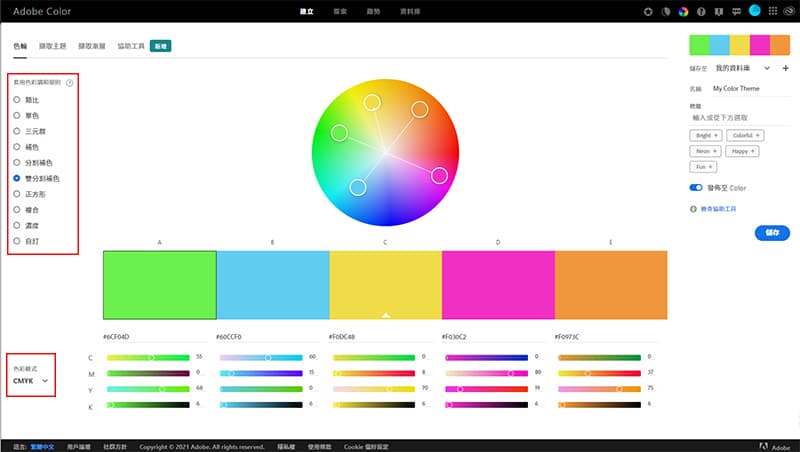Click the #F030C2 hex value field
This screenshot has height=452, width=800.
coord(494,337)
